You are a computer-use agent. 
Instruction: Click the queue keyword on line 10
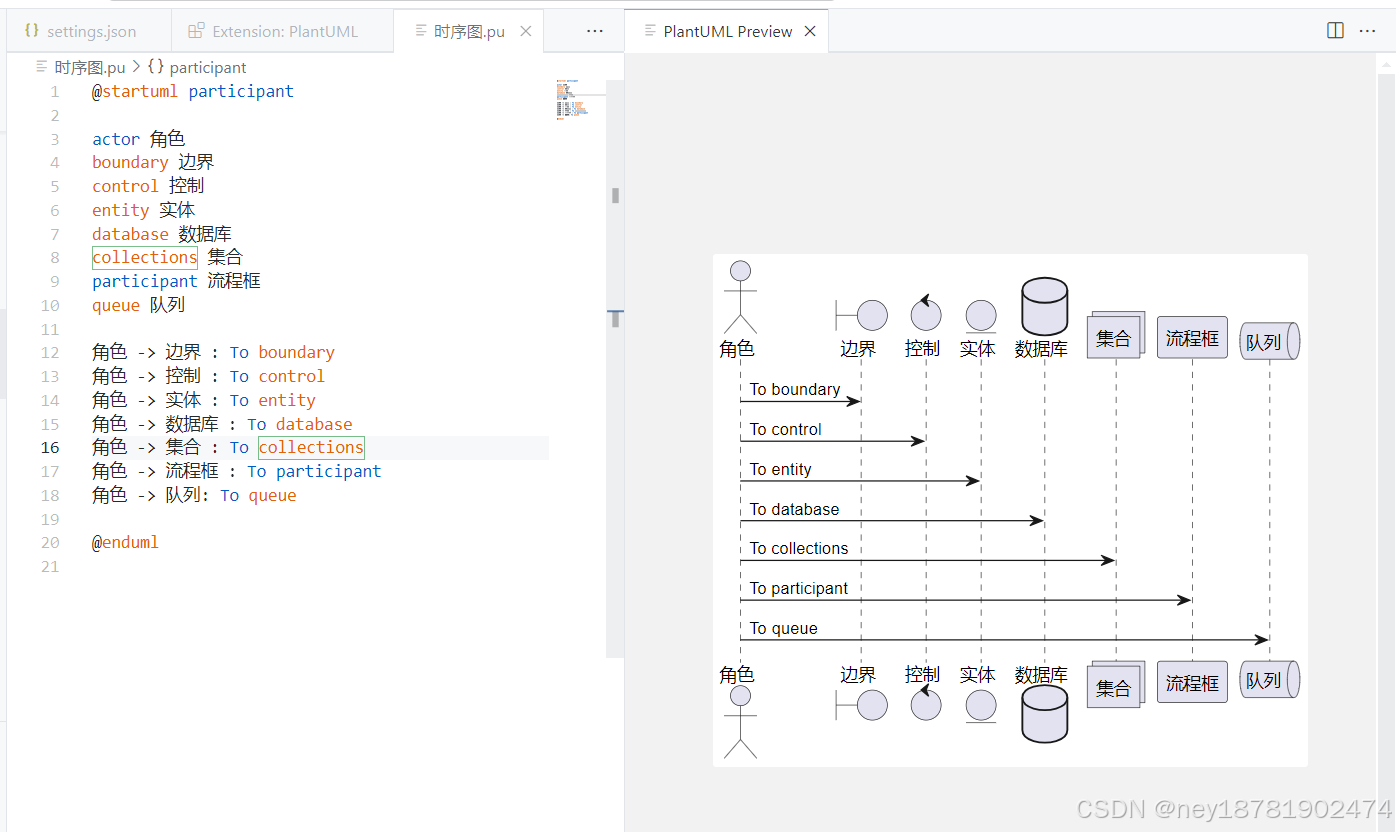tap(116, 305)
